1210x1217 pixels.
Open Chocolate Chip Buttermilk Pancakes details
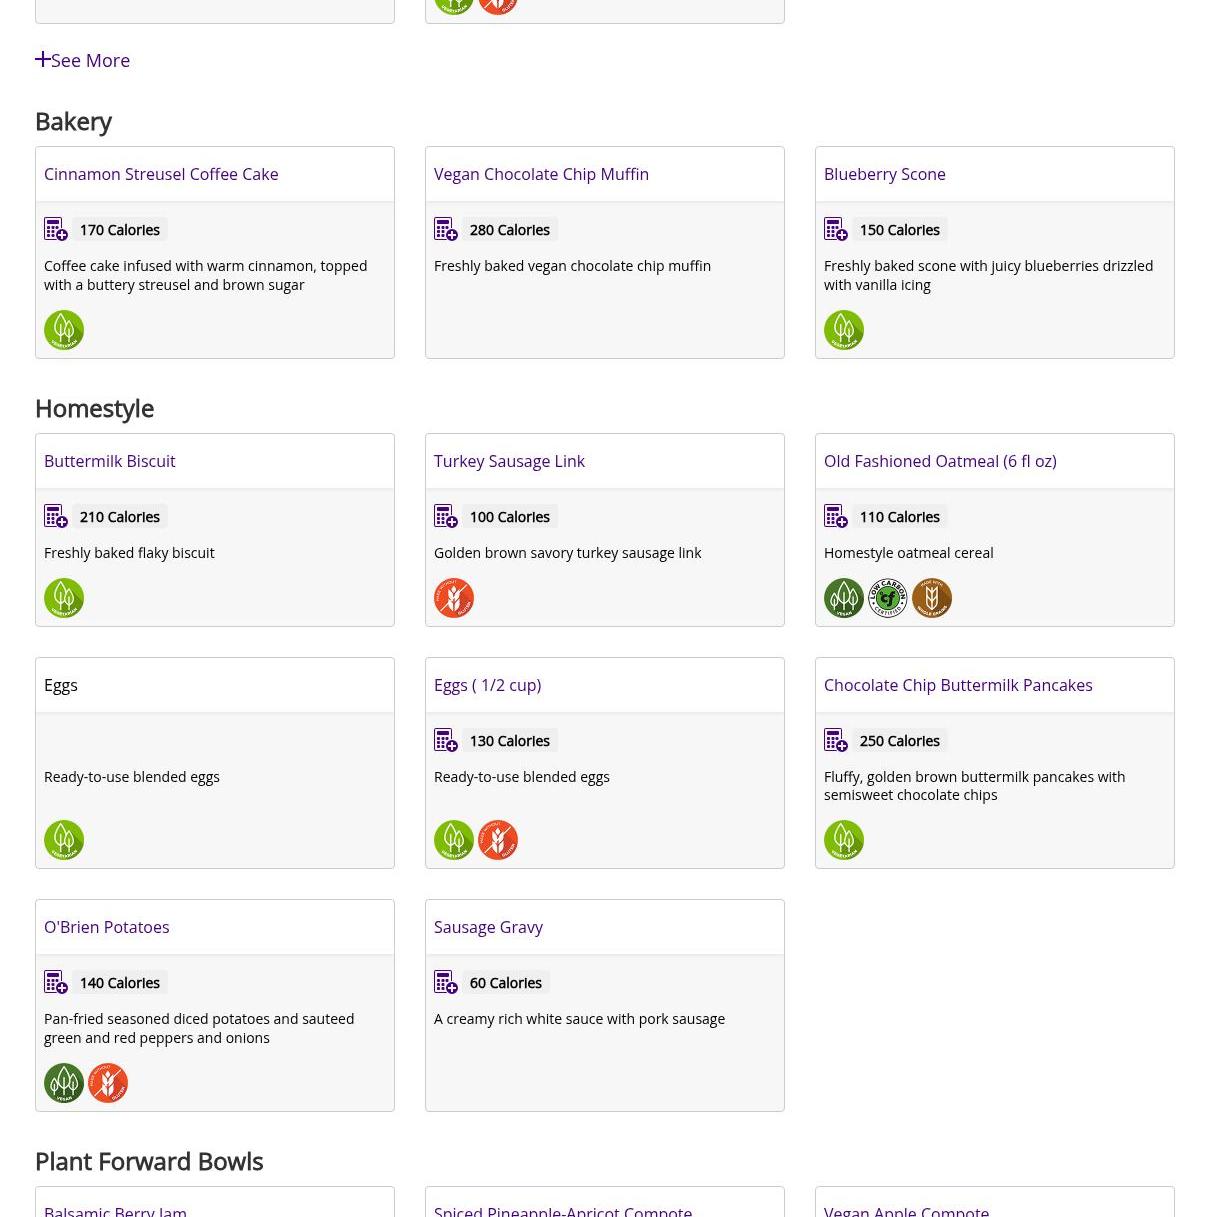(x=958, y=685)
